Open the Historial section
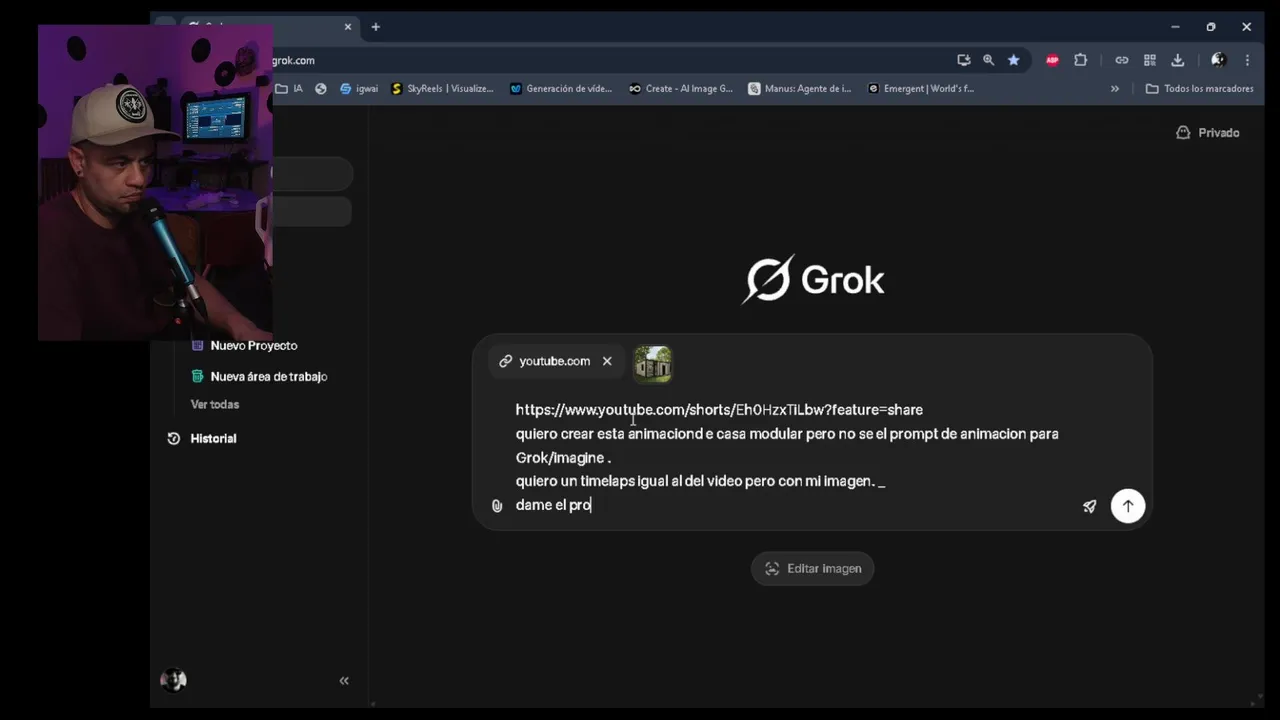 [202, 438]
